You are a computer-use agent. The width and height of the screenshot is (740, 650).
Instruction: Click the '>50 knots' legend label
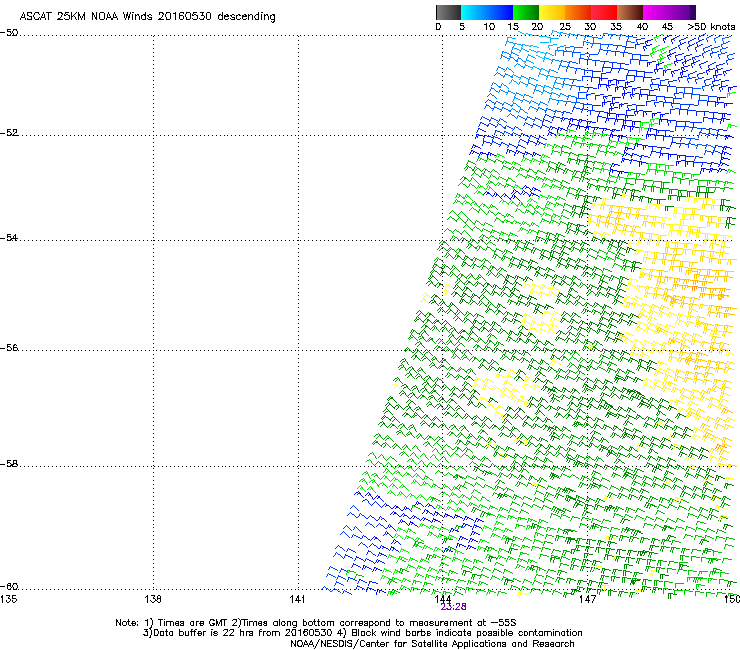pyautogui.click(x=711, y=27)
